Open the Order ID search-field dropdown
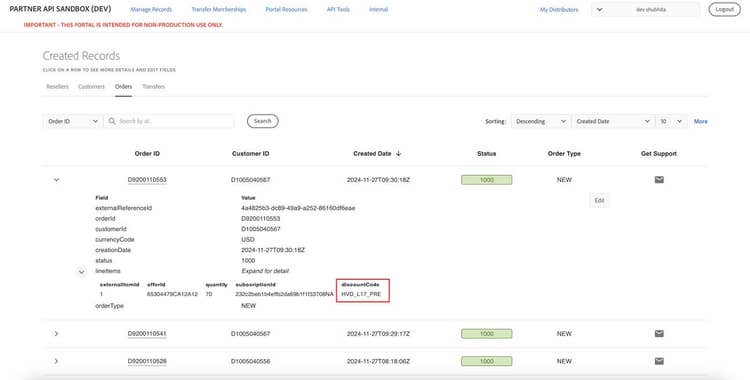Viewport: 750px width, 380px height. point(72,121)
